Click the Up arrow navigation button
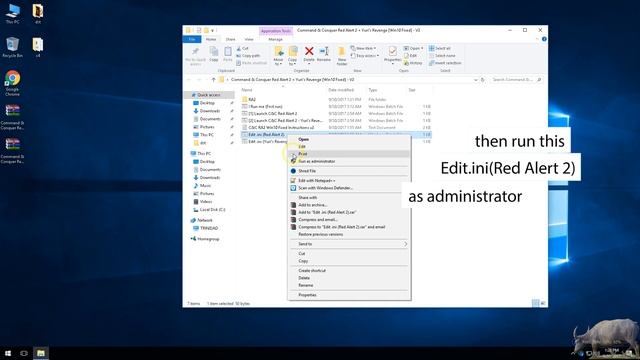The image size is (640, 360). tap(213, 80)
